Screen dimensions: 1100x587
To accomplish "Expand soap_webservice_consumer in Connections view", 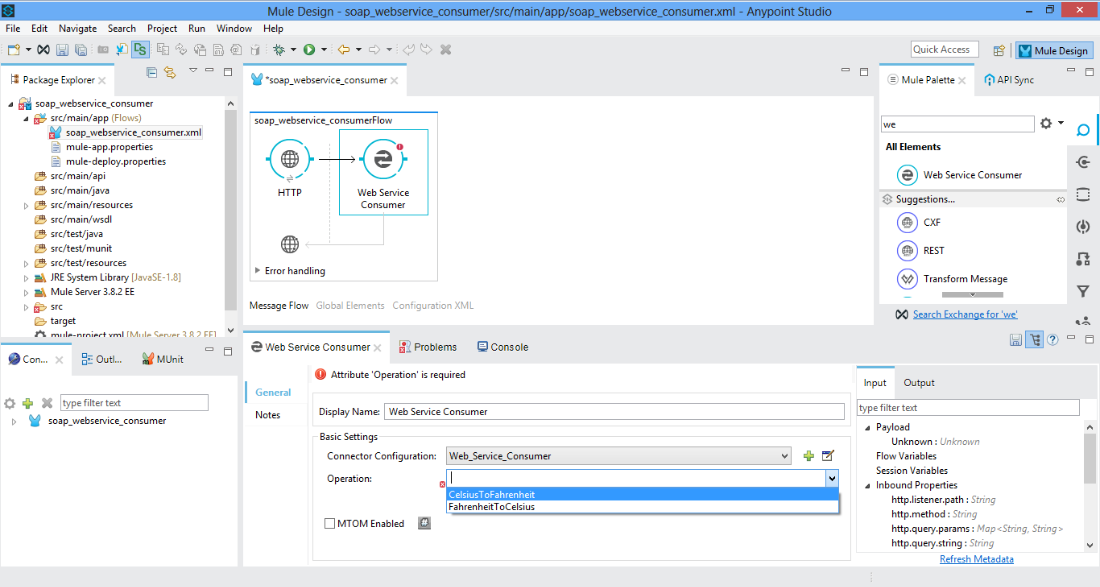I will point(14,421).
